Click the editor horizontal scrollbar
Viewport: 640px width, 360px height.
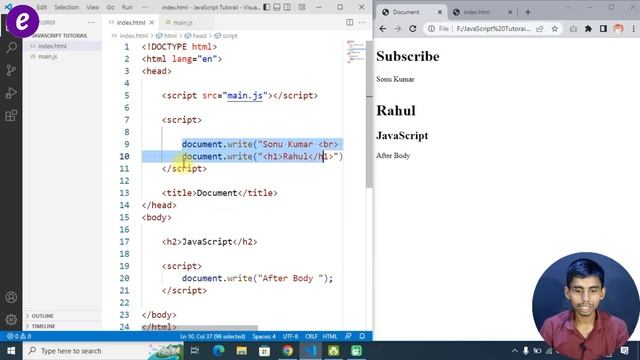pyautogui.click(x=200, y=328)
